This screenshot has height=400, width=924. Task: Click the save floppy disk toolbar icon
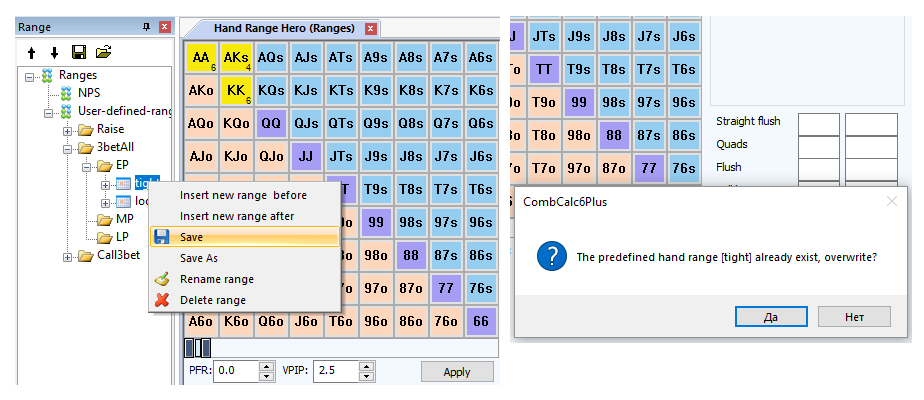click(x=78, y=52)
